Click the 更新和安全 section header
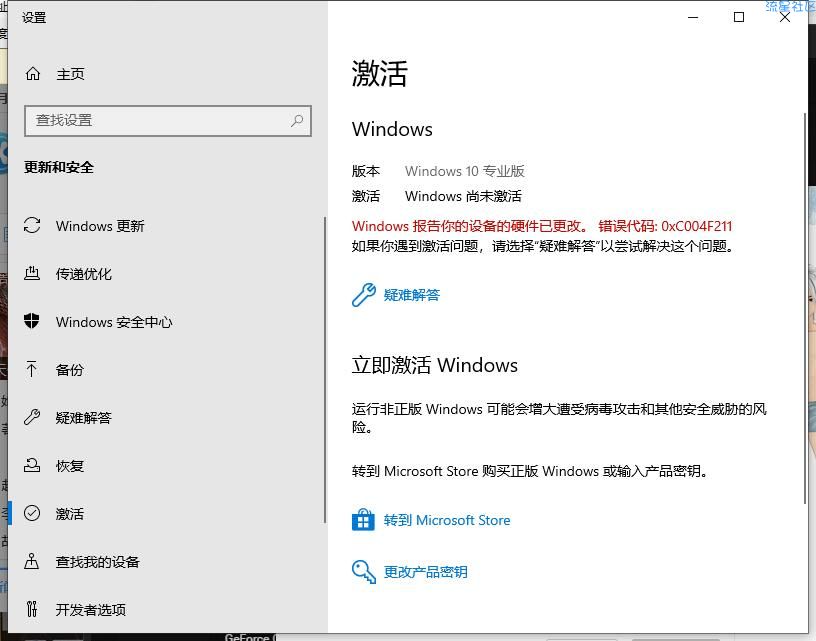The image size is (816, 641). 59,167
